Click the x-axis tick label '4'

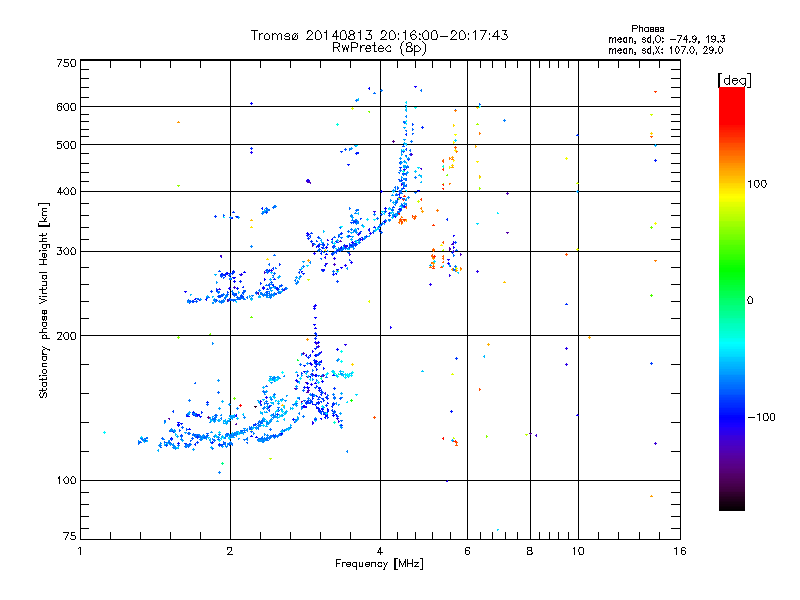pos(380,551)
